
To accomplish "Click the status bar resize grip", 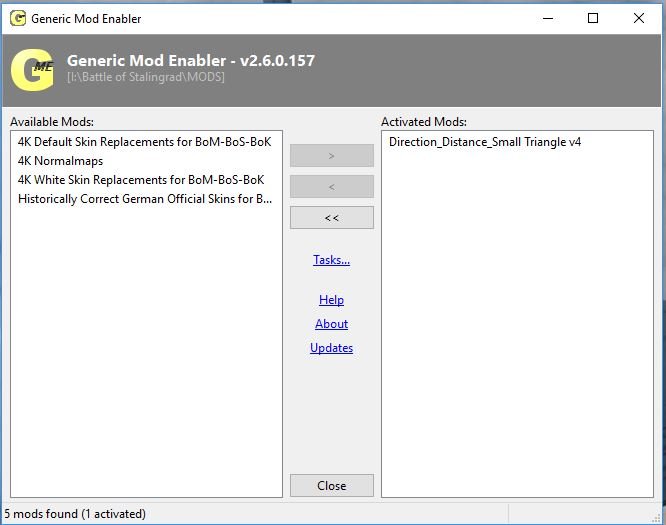I will point(656,517).
